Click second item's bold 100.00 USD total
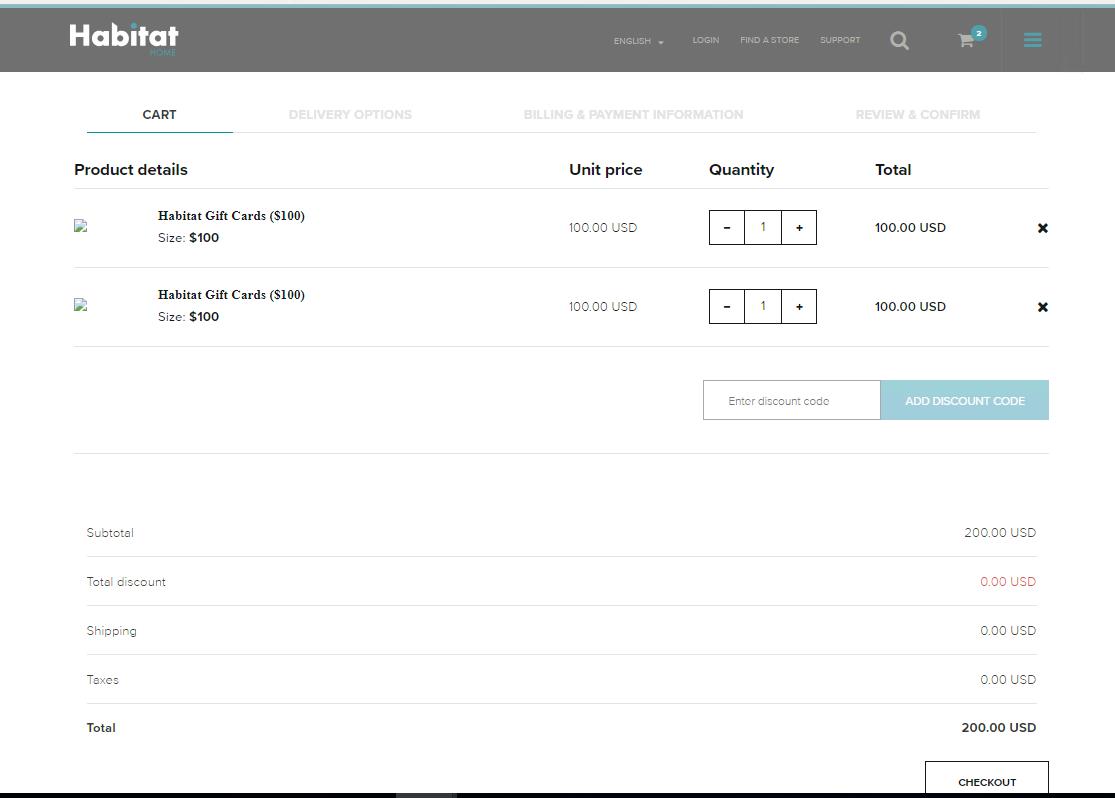Viewport: 1115px width, 798px height. (x=910, y=307)
